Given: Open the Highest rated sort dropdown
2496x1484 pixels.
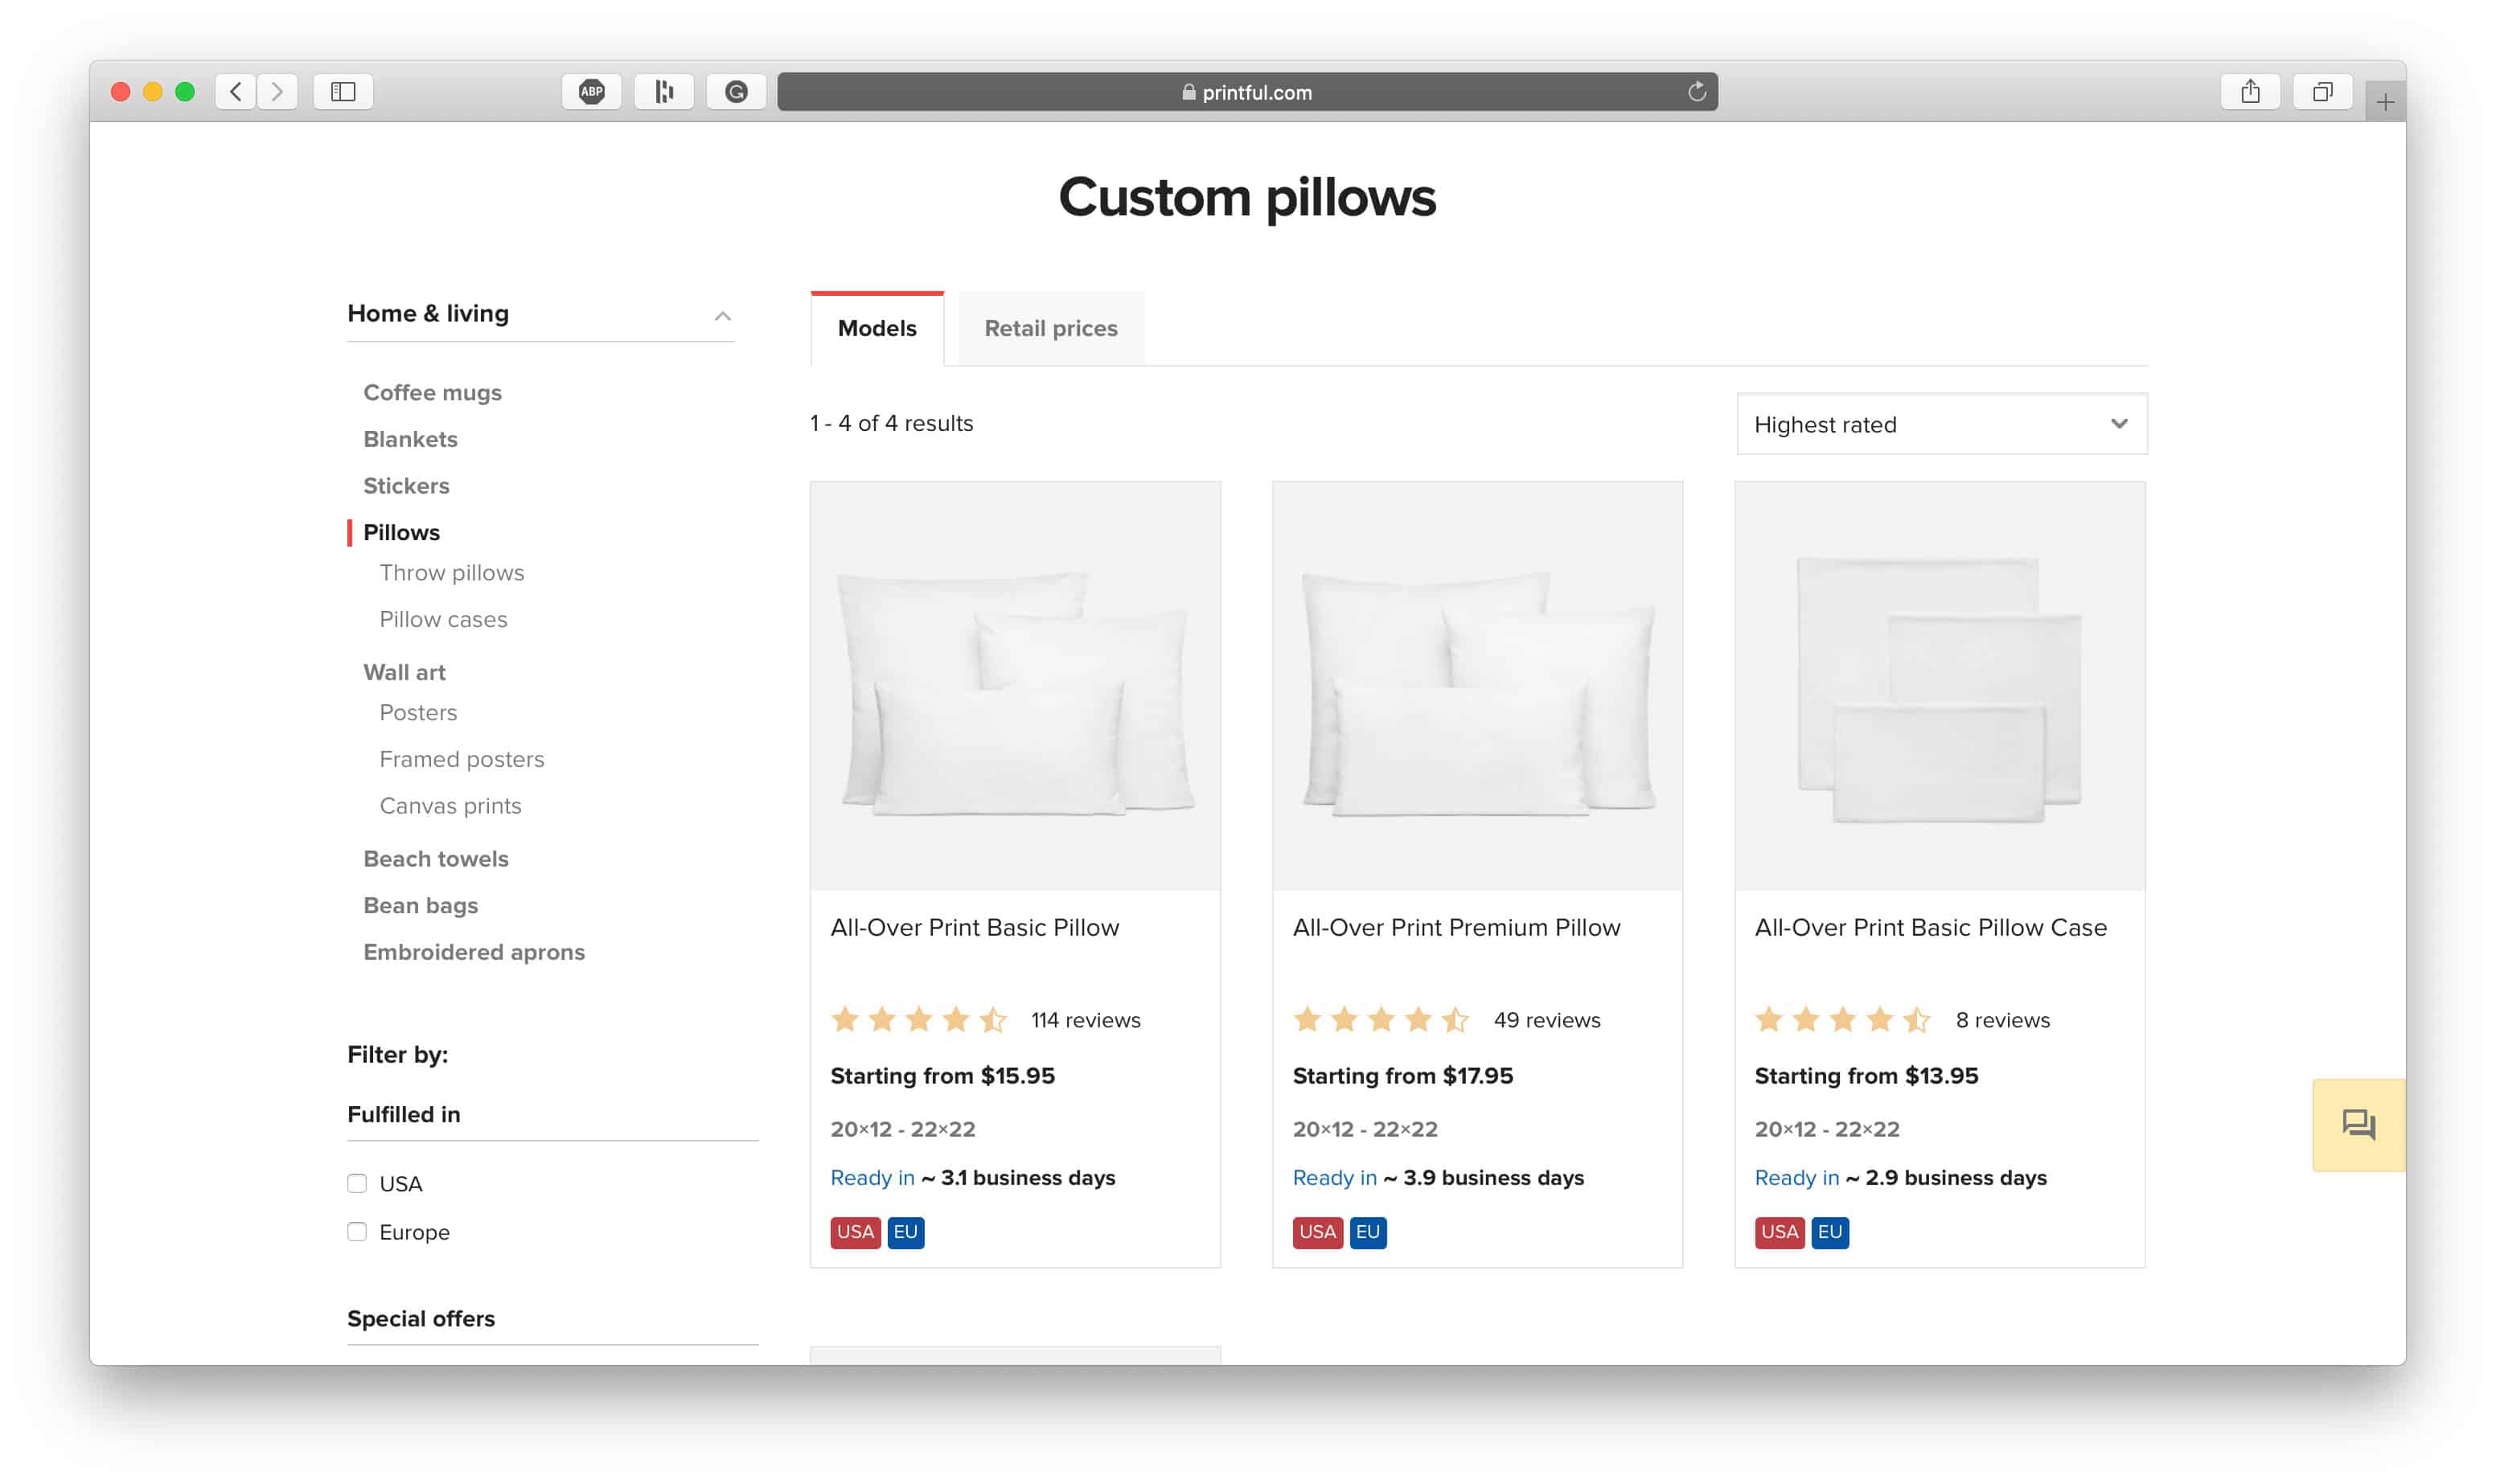Looking at the screenshot, I should pyautogui.click(x=1941, y=424).
